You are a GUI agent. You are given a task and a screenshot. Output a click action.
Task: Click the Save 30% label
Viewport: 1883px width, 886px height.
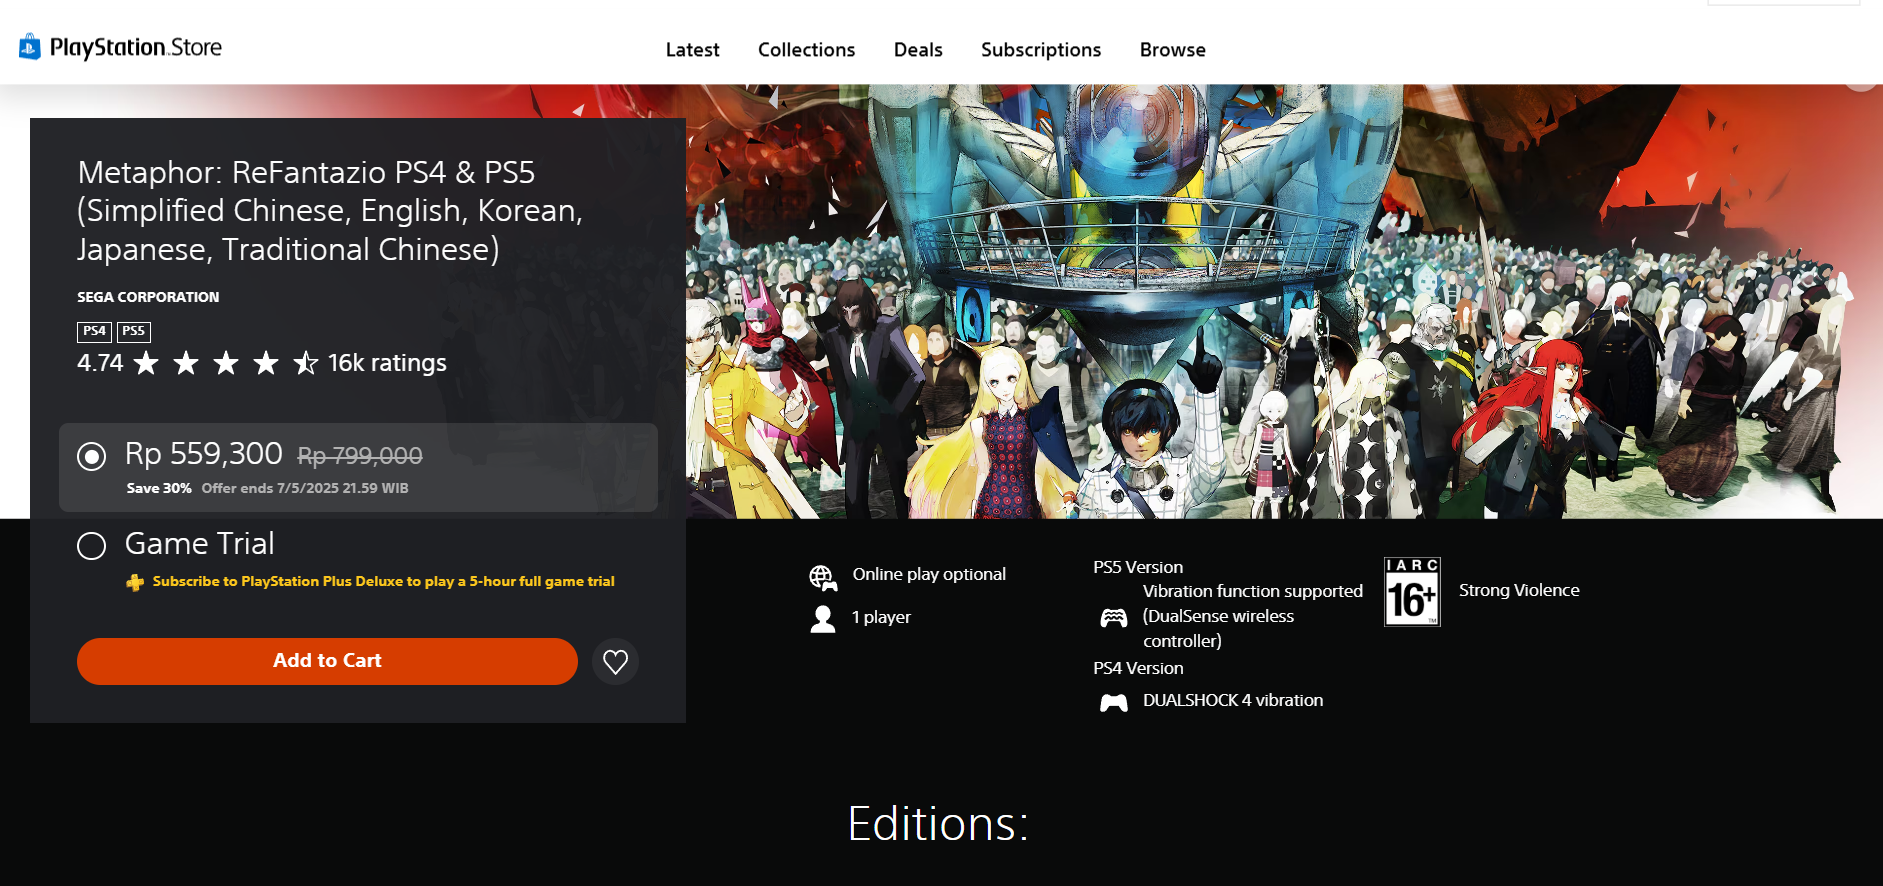[159, 488]
